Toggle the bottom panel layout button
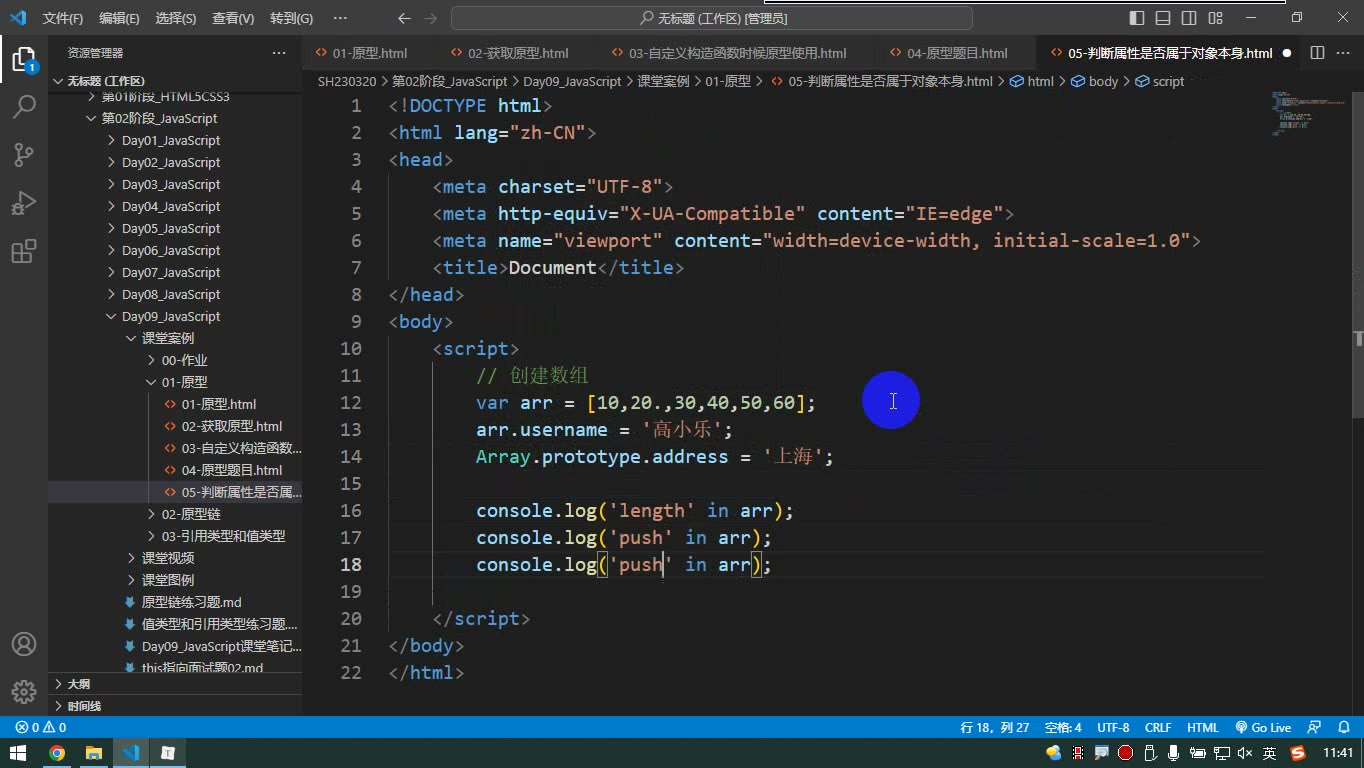This screenshot has width=1364, height=768. 1163,18
